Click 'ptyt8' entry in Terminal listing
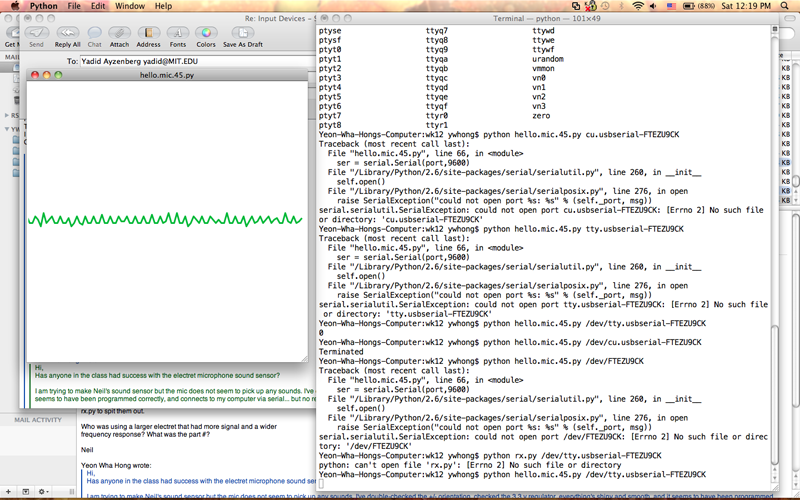The image size is (800, 500). [330, 125]
